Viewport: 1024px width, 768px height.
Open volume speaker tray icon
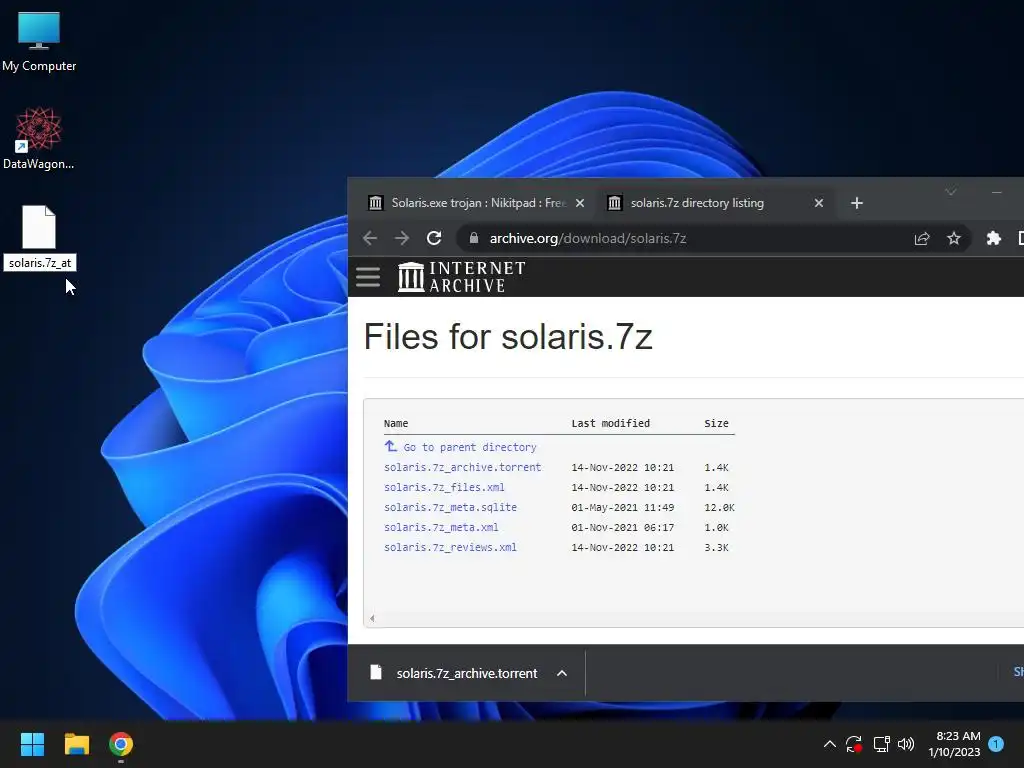906,744
